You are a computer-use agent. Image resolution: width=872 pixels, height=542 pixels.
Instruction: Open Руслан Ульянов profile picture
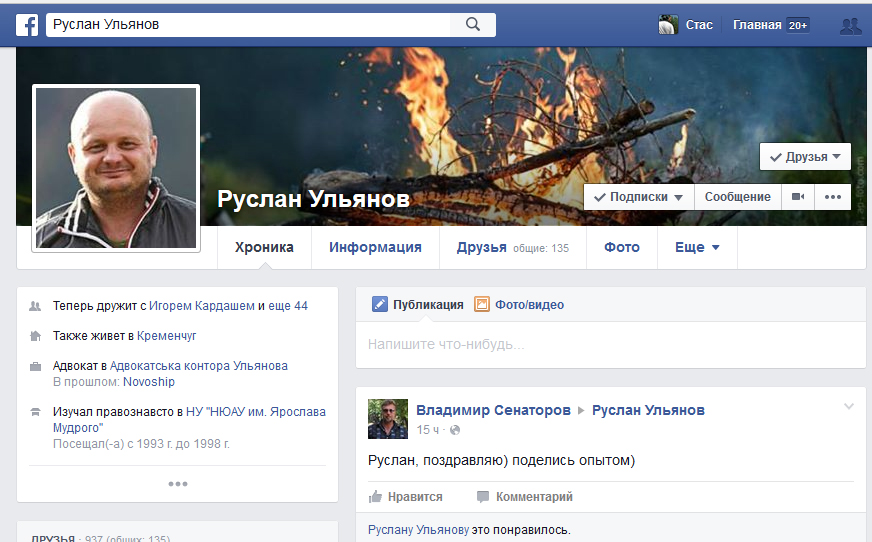(116, 167)
